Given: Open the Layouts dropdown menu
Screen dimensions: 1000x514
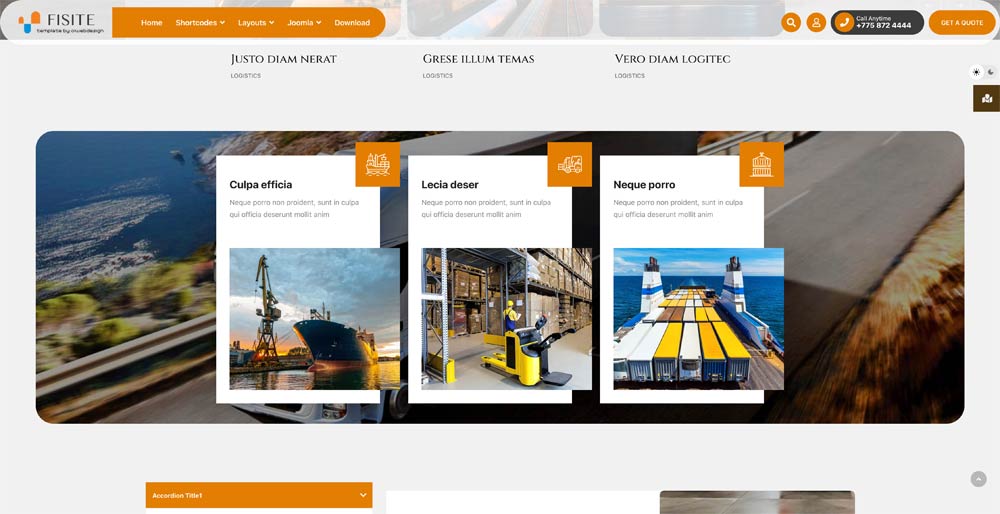Looking at the screenshot, I should click(256, 23).
